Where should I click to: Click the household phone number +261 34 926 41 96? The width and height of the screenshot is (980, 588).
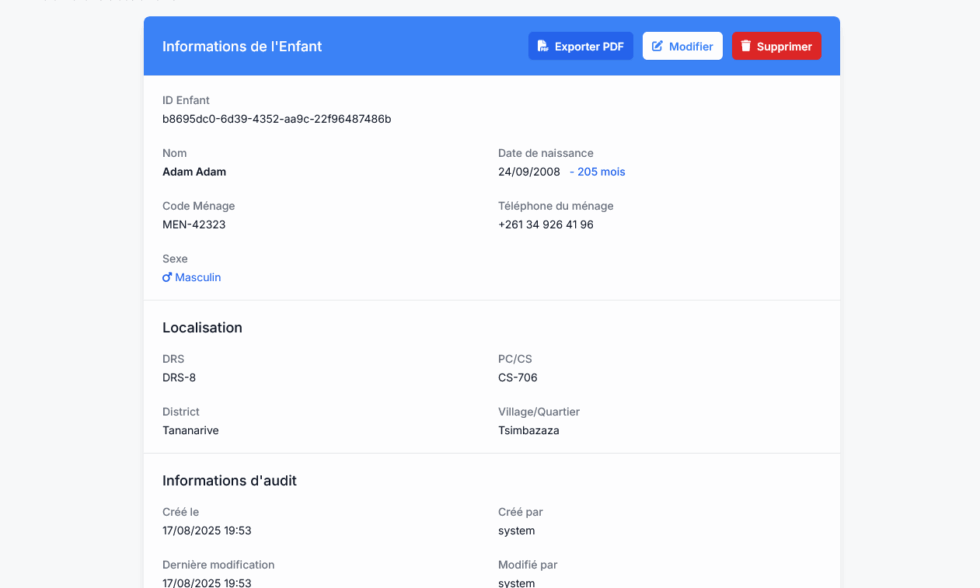pyautogui.click(x=545, y=225)
